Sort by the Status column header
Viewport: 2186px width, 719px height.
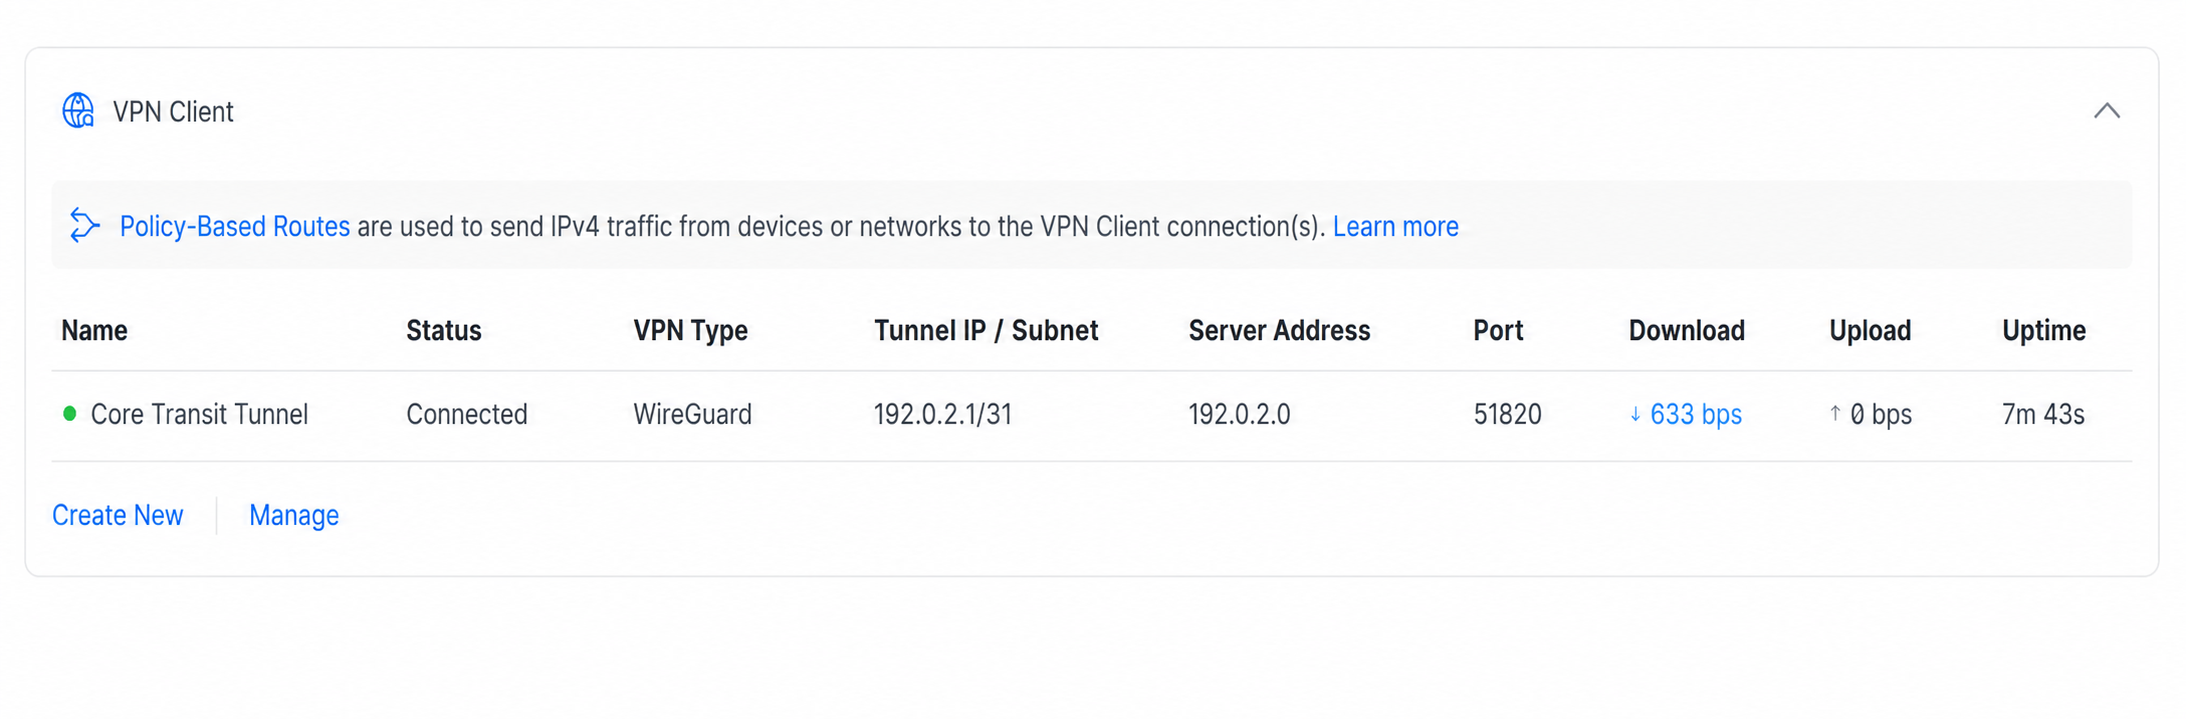444,331
